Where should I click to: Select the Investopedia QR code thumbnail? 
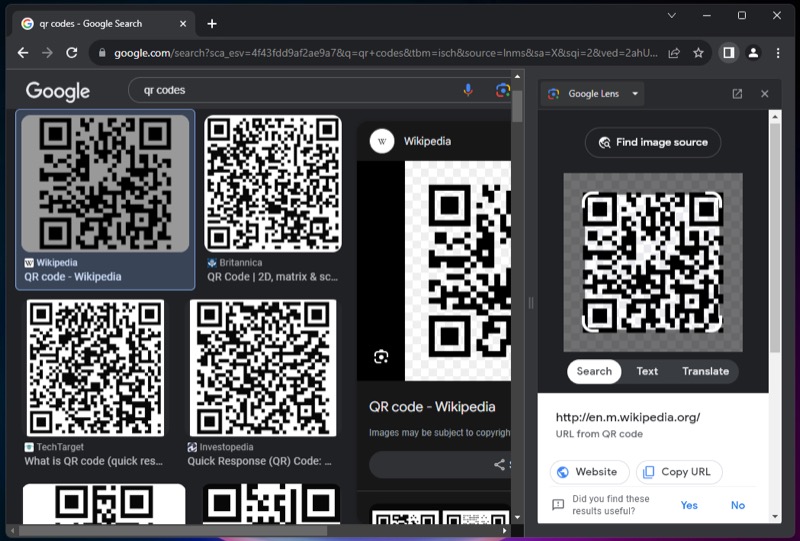pos(263,368)
